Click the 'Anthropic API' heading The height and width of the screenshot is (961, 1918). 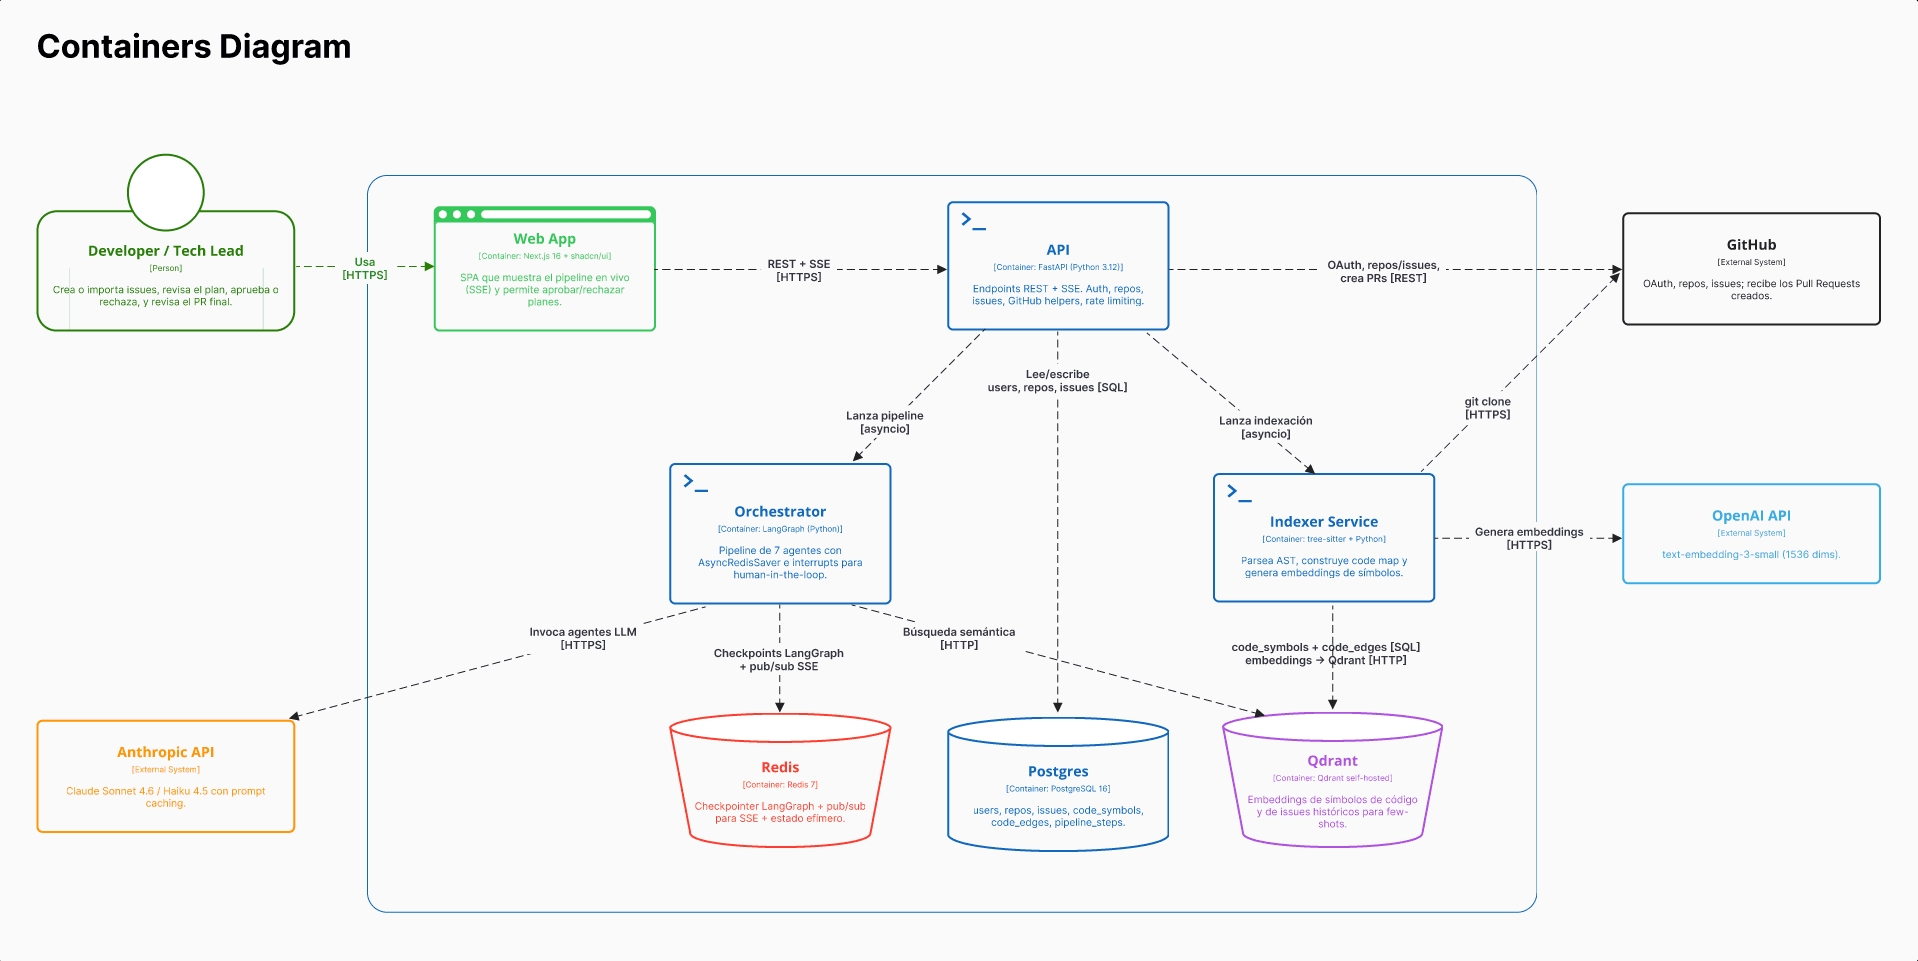(x=166, y=752)
